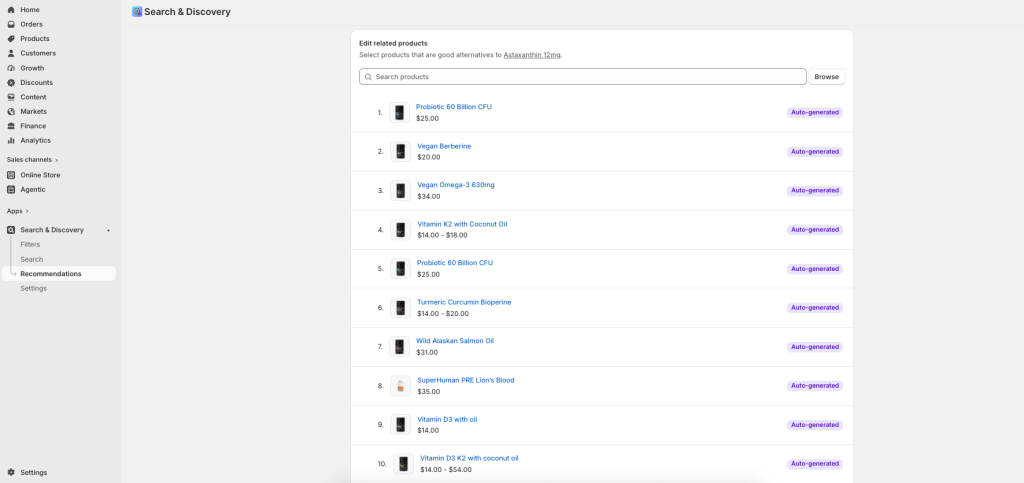Click the Finance bank icon
This screenshot has width=1024, height=483.
(x=11, y=126)
